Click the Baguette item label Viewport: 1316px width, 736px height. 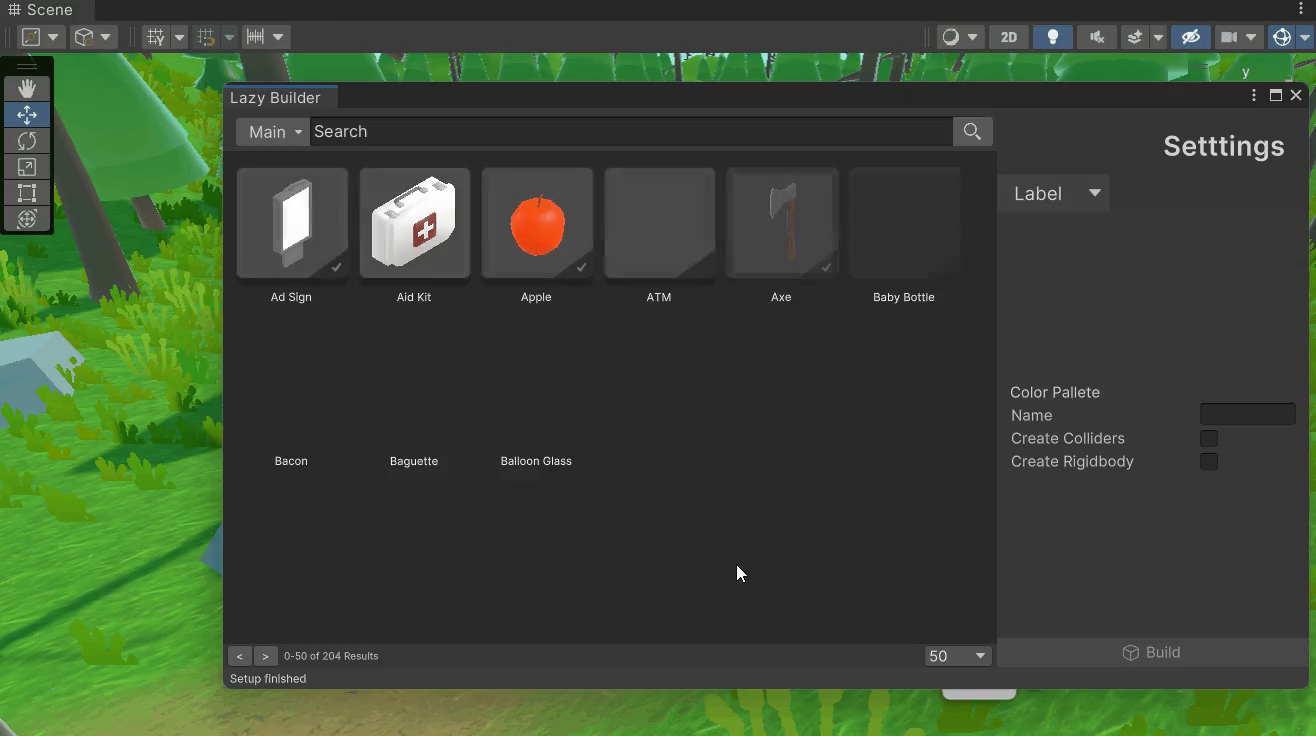click(x=414, y=461)
